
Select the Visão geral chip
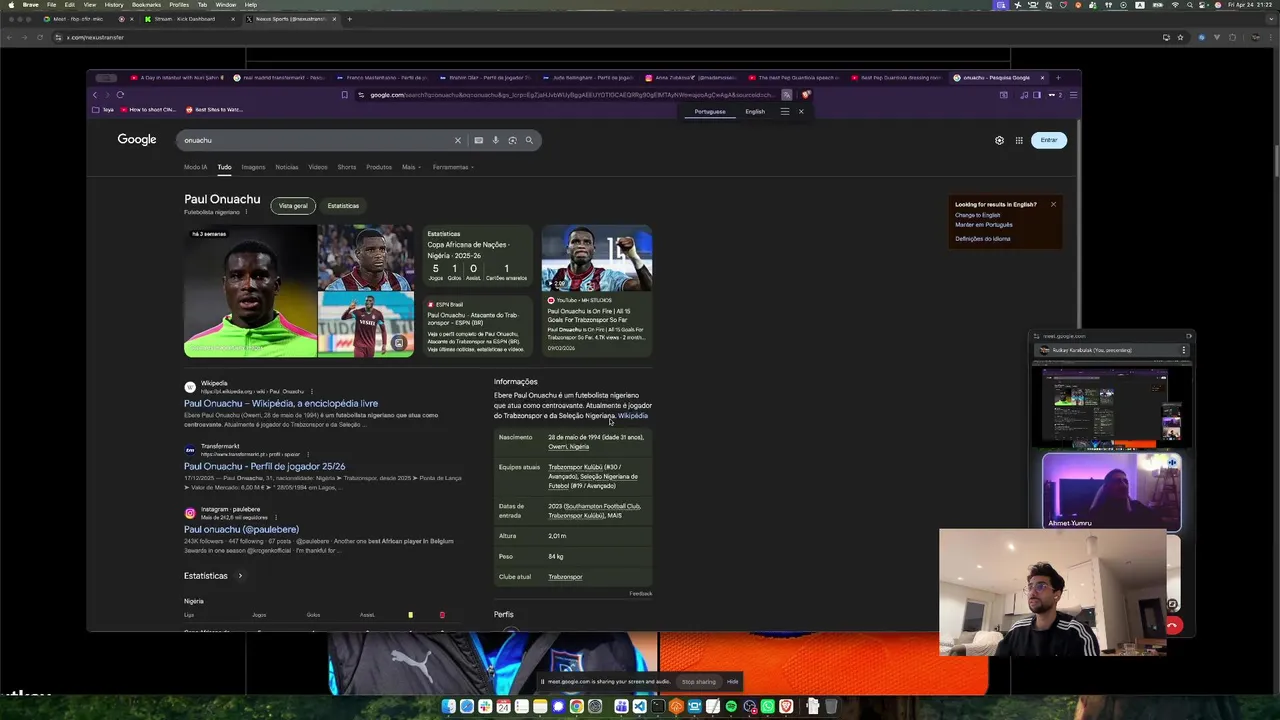point(293,206)
